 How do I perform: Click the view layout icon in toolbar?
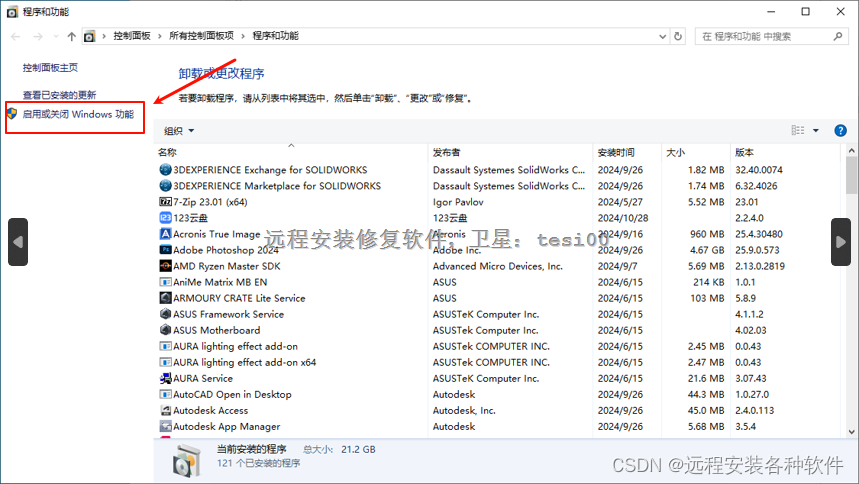[x=798, y=130]
